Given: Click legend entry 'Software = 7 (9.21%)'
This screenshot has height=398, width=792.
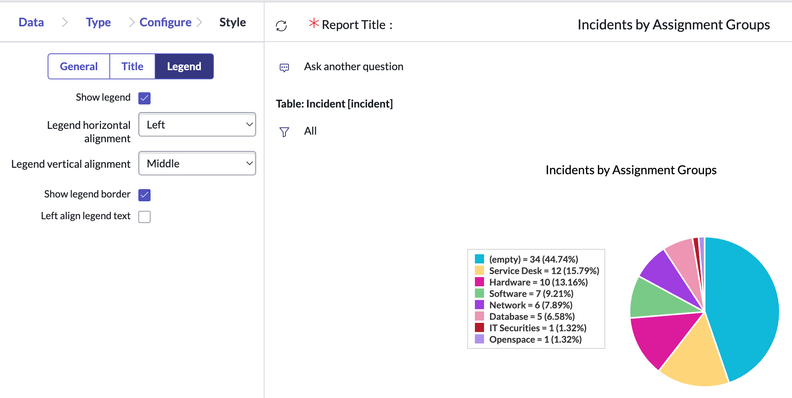Looking at the screenshot, I should click(x=531, y=293).
